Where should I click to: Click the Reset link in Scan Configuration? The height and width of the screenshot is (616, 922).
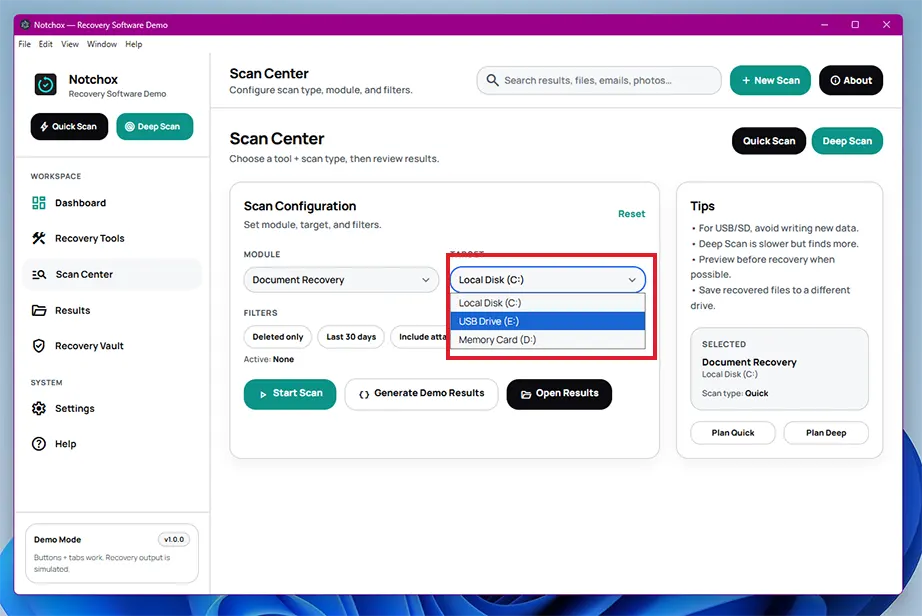tap(632, 214)
